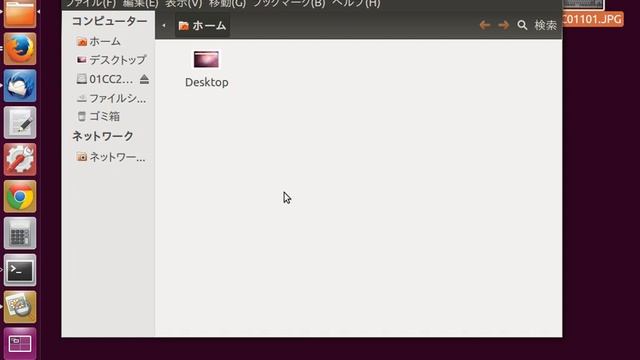
Task: Go forward with the right arrow
Action: (504, 25)
